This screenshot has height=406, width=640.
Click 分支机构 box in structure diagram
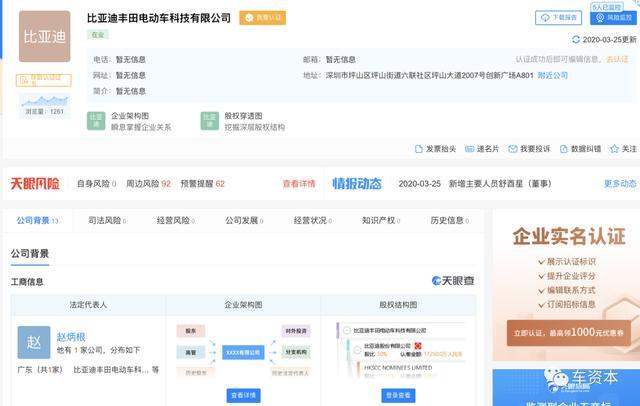[296, 352]
